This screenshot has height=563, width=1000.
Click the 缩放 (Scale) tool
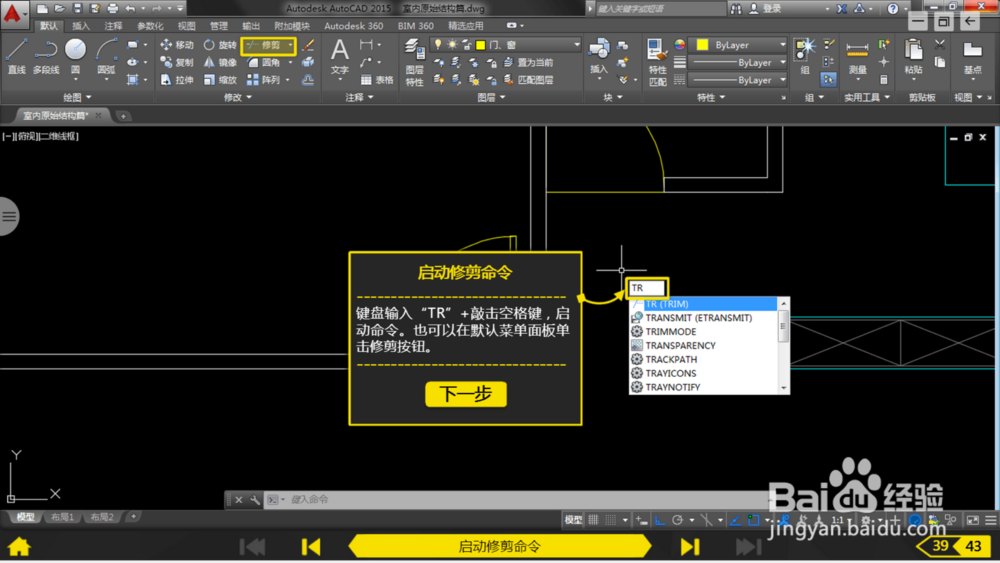tap(220, 80)
